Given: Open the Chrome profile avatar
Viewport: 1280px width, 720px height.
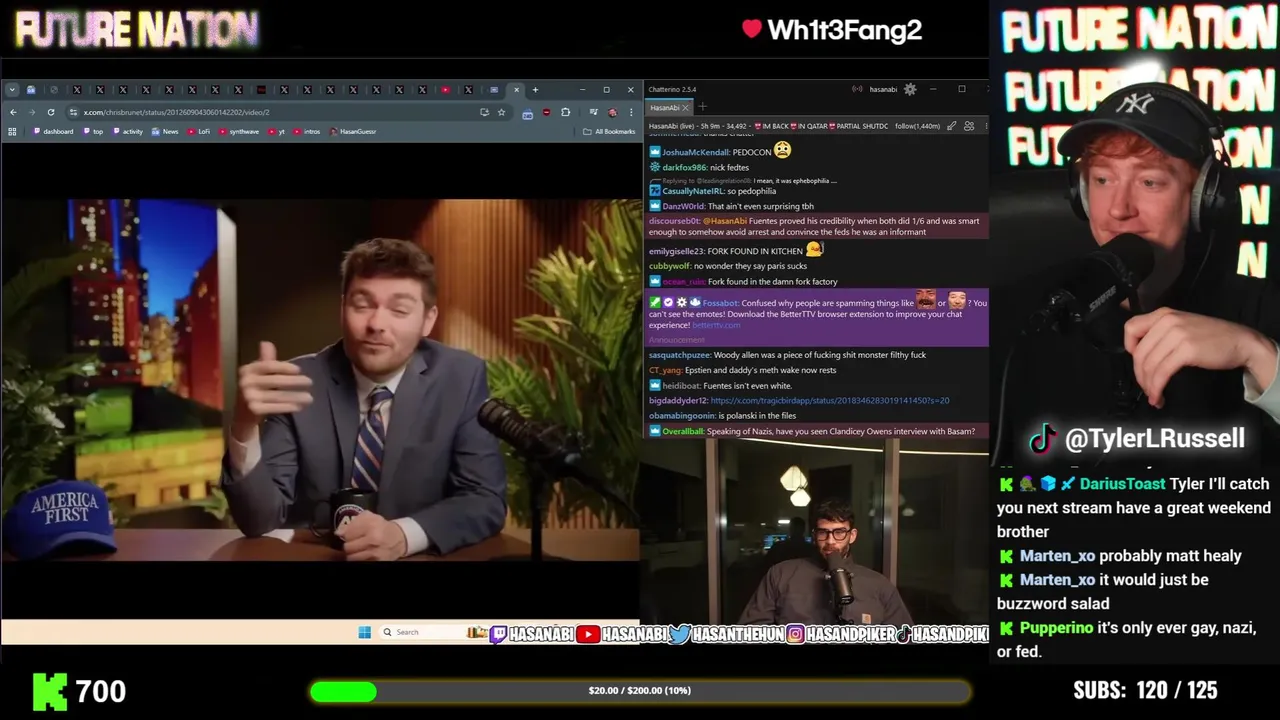Looking at the screenshot, I should (x=612, y=112).
